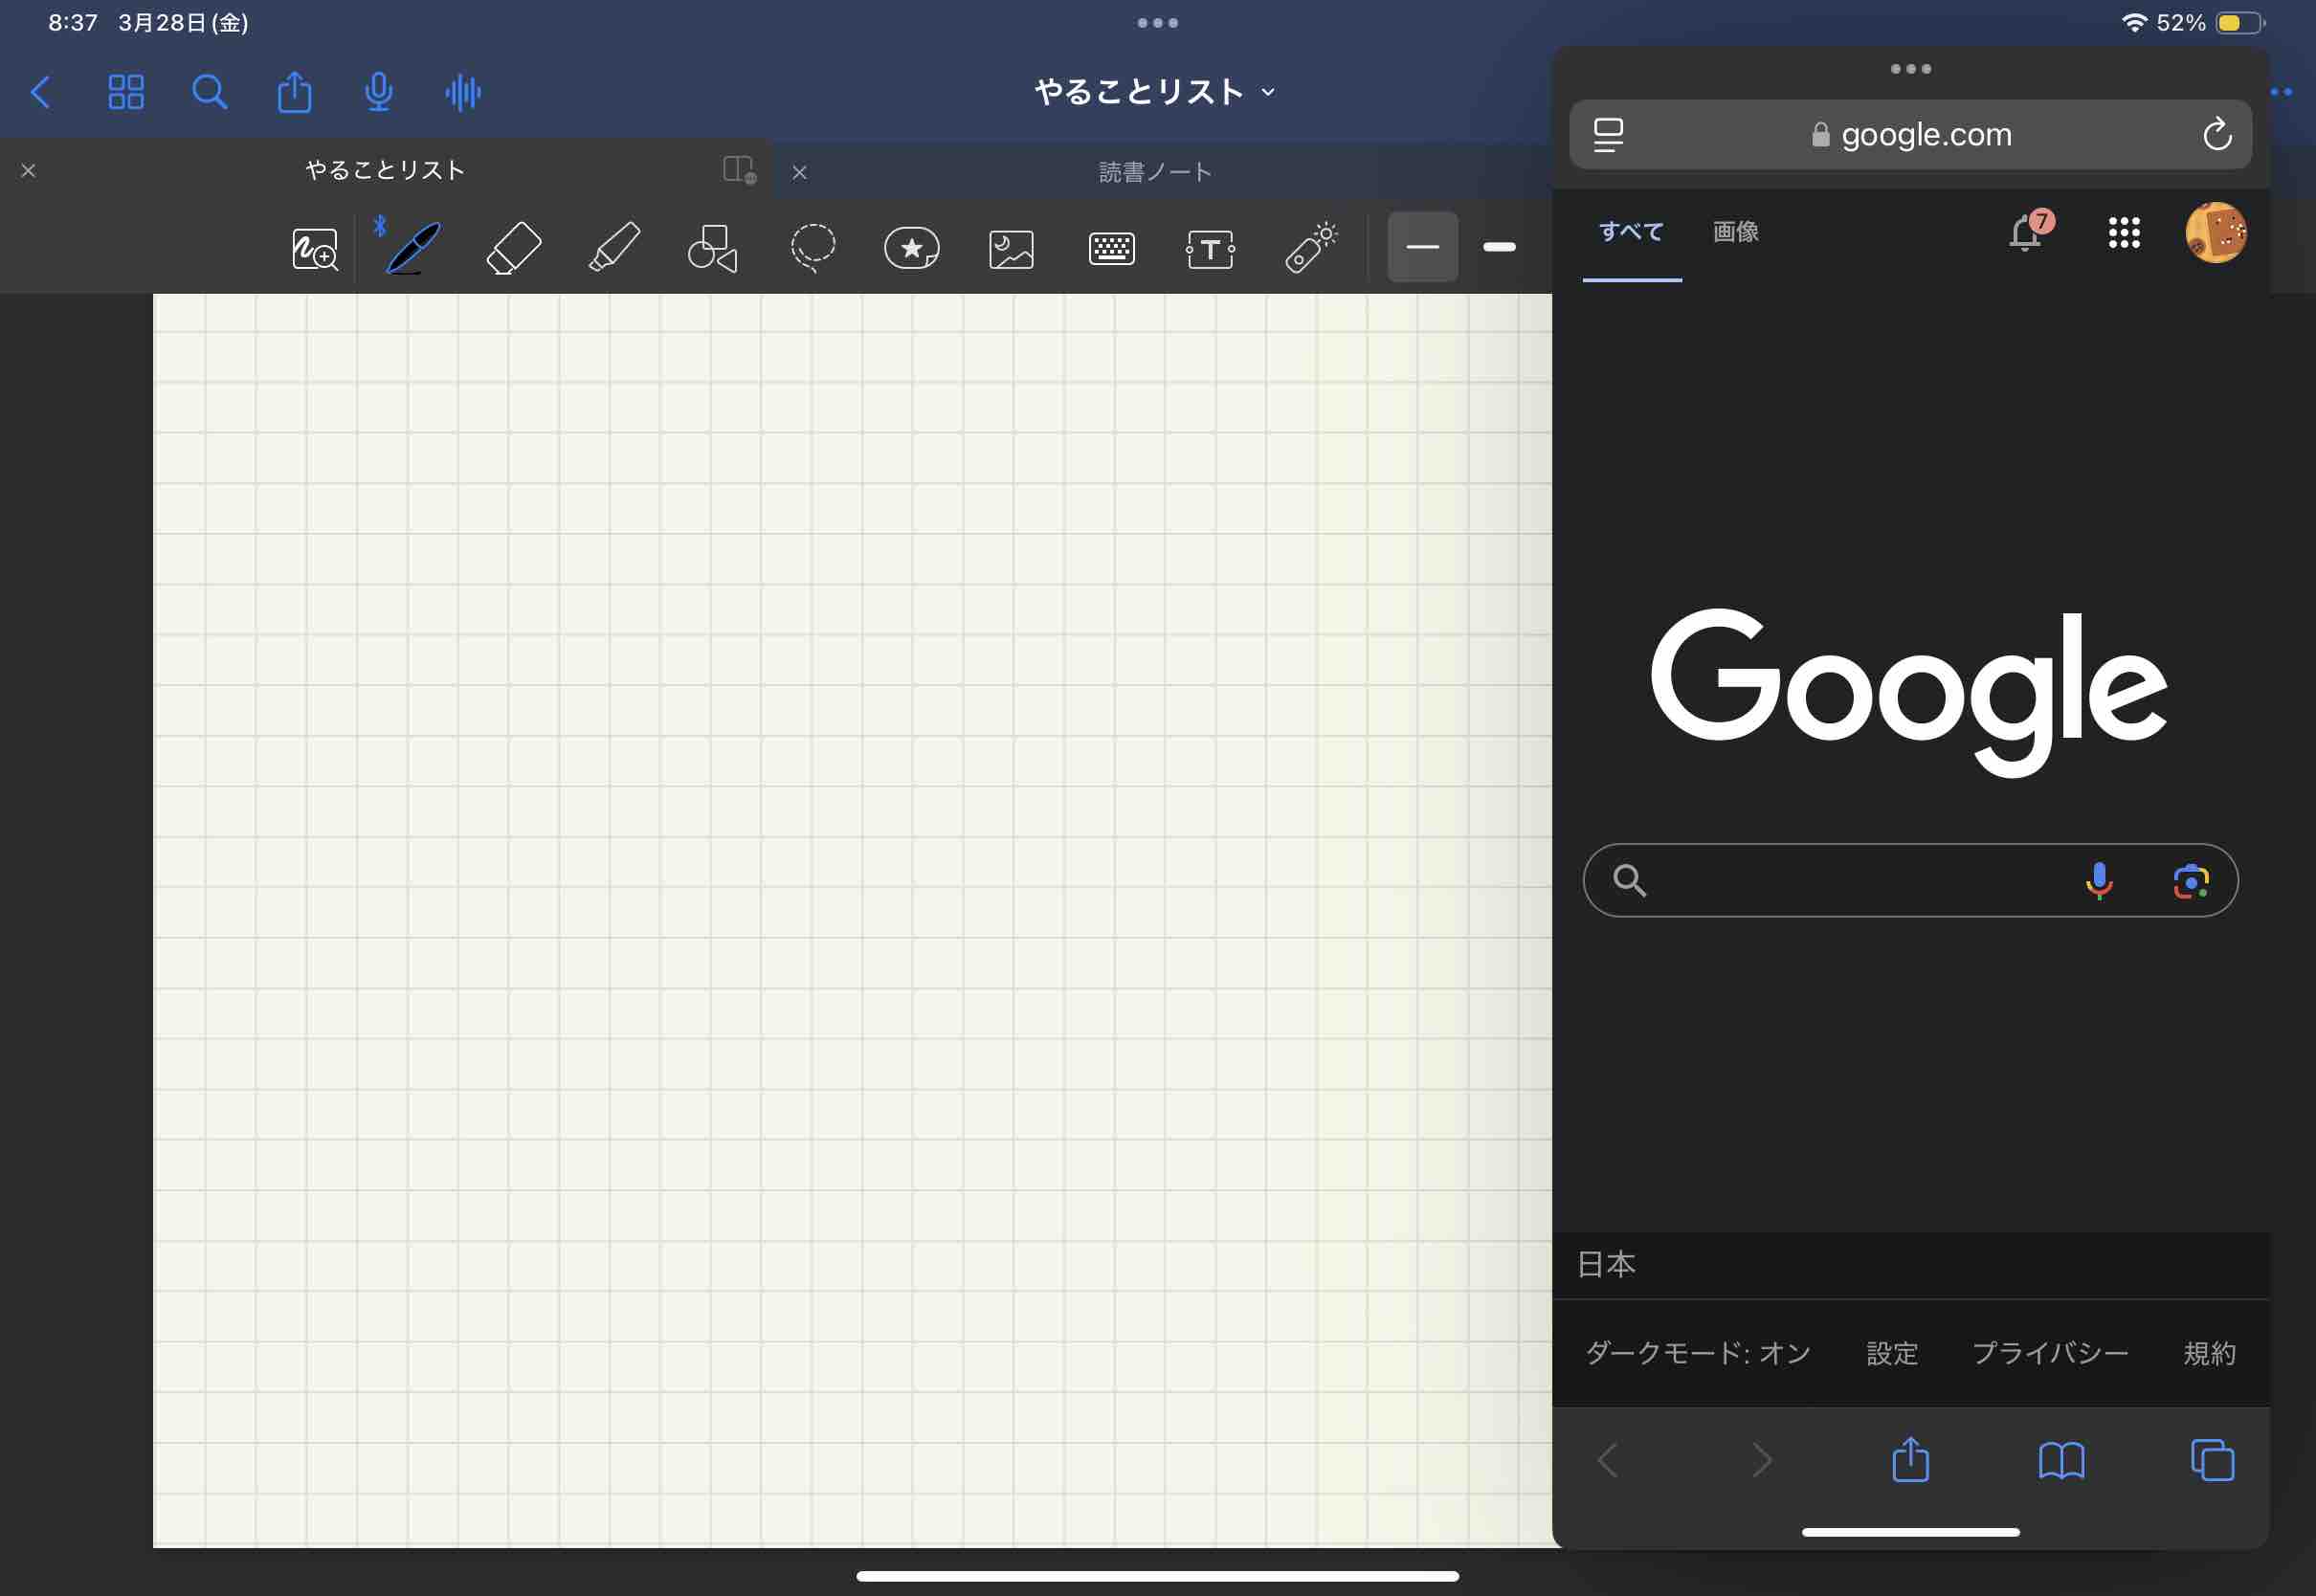Open multitasking dots above GoodNotes window

pyautogui.click(x=1157, y=23)
